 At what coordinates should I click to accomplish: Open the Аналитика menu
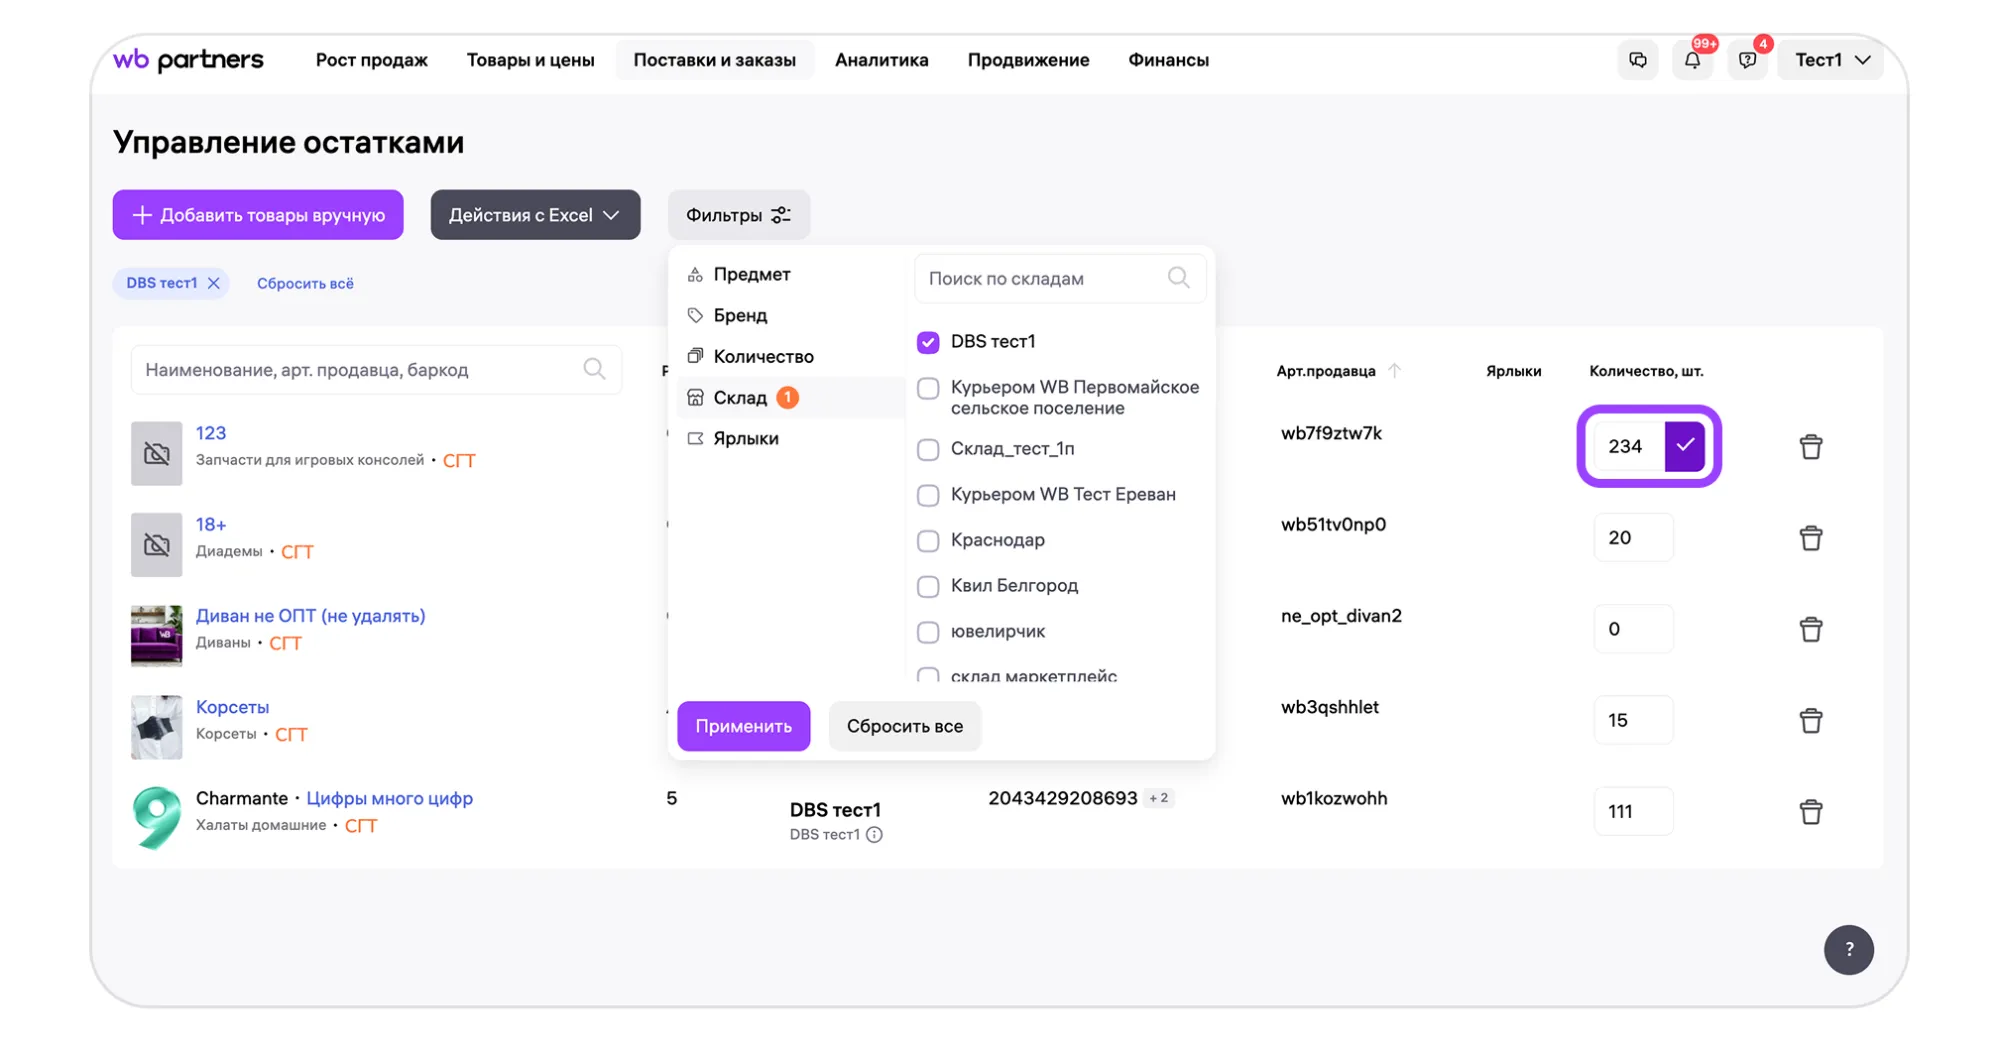(881, 60)
